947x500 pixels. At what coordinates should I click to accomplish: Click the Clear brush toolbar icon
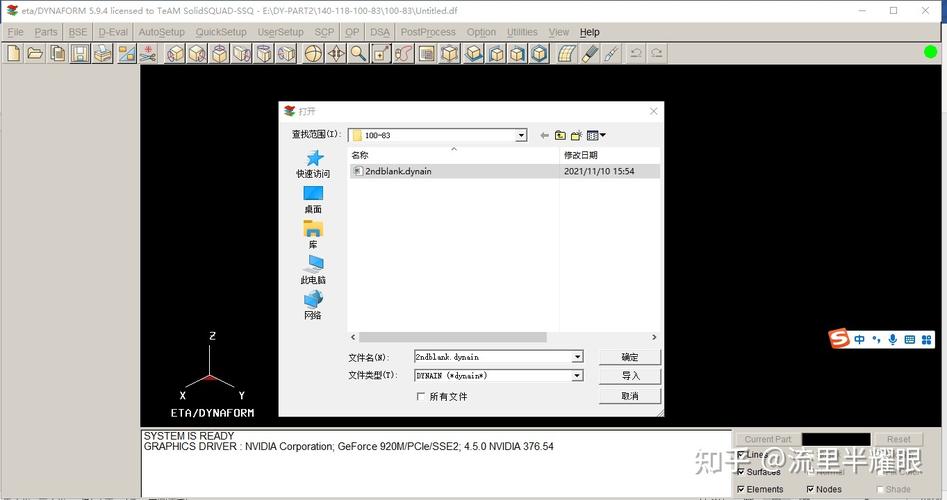(589, 54)
